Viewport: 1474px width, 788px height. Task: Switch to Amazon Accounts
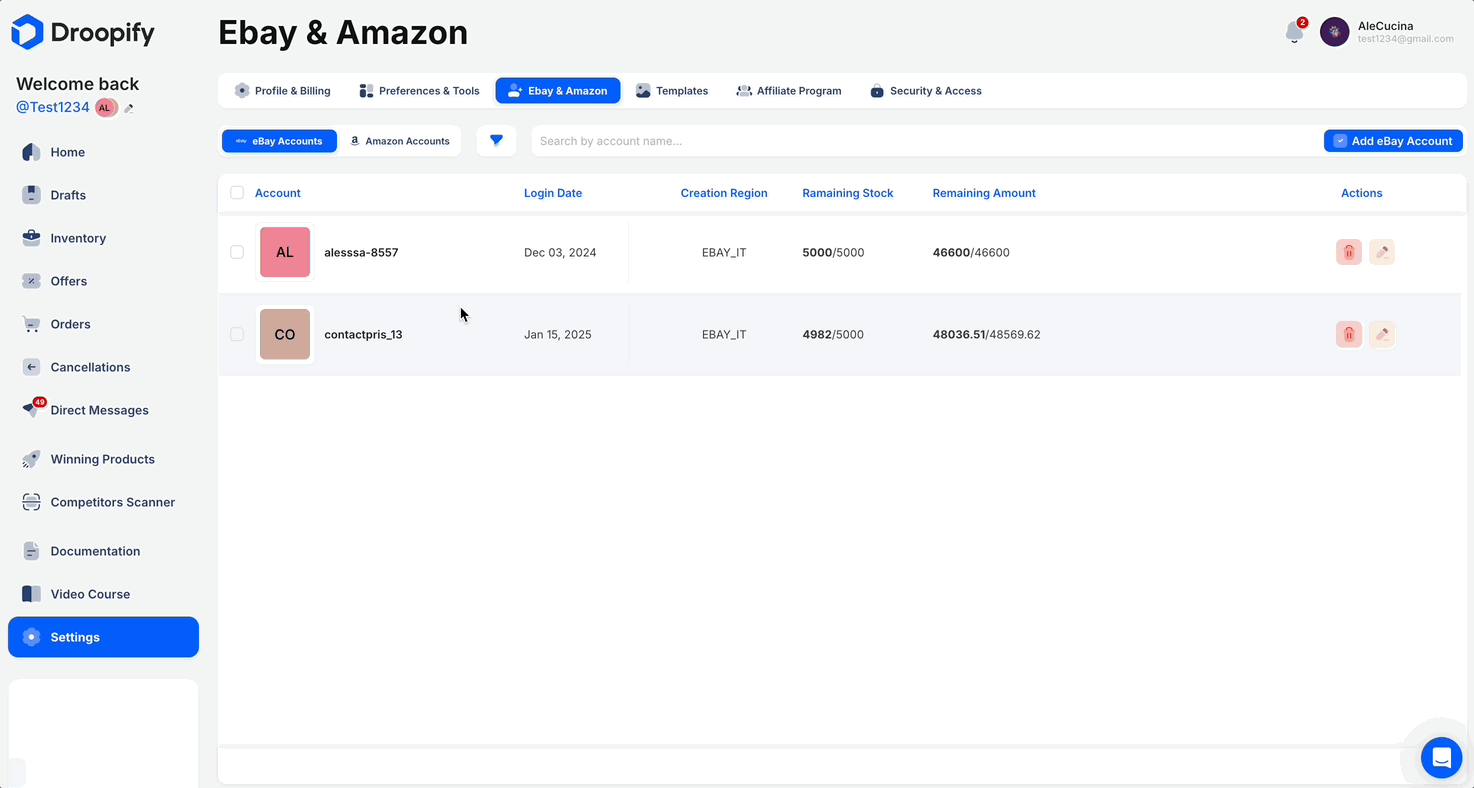click(399, 141)
